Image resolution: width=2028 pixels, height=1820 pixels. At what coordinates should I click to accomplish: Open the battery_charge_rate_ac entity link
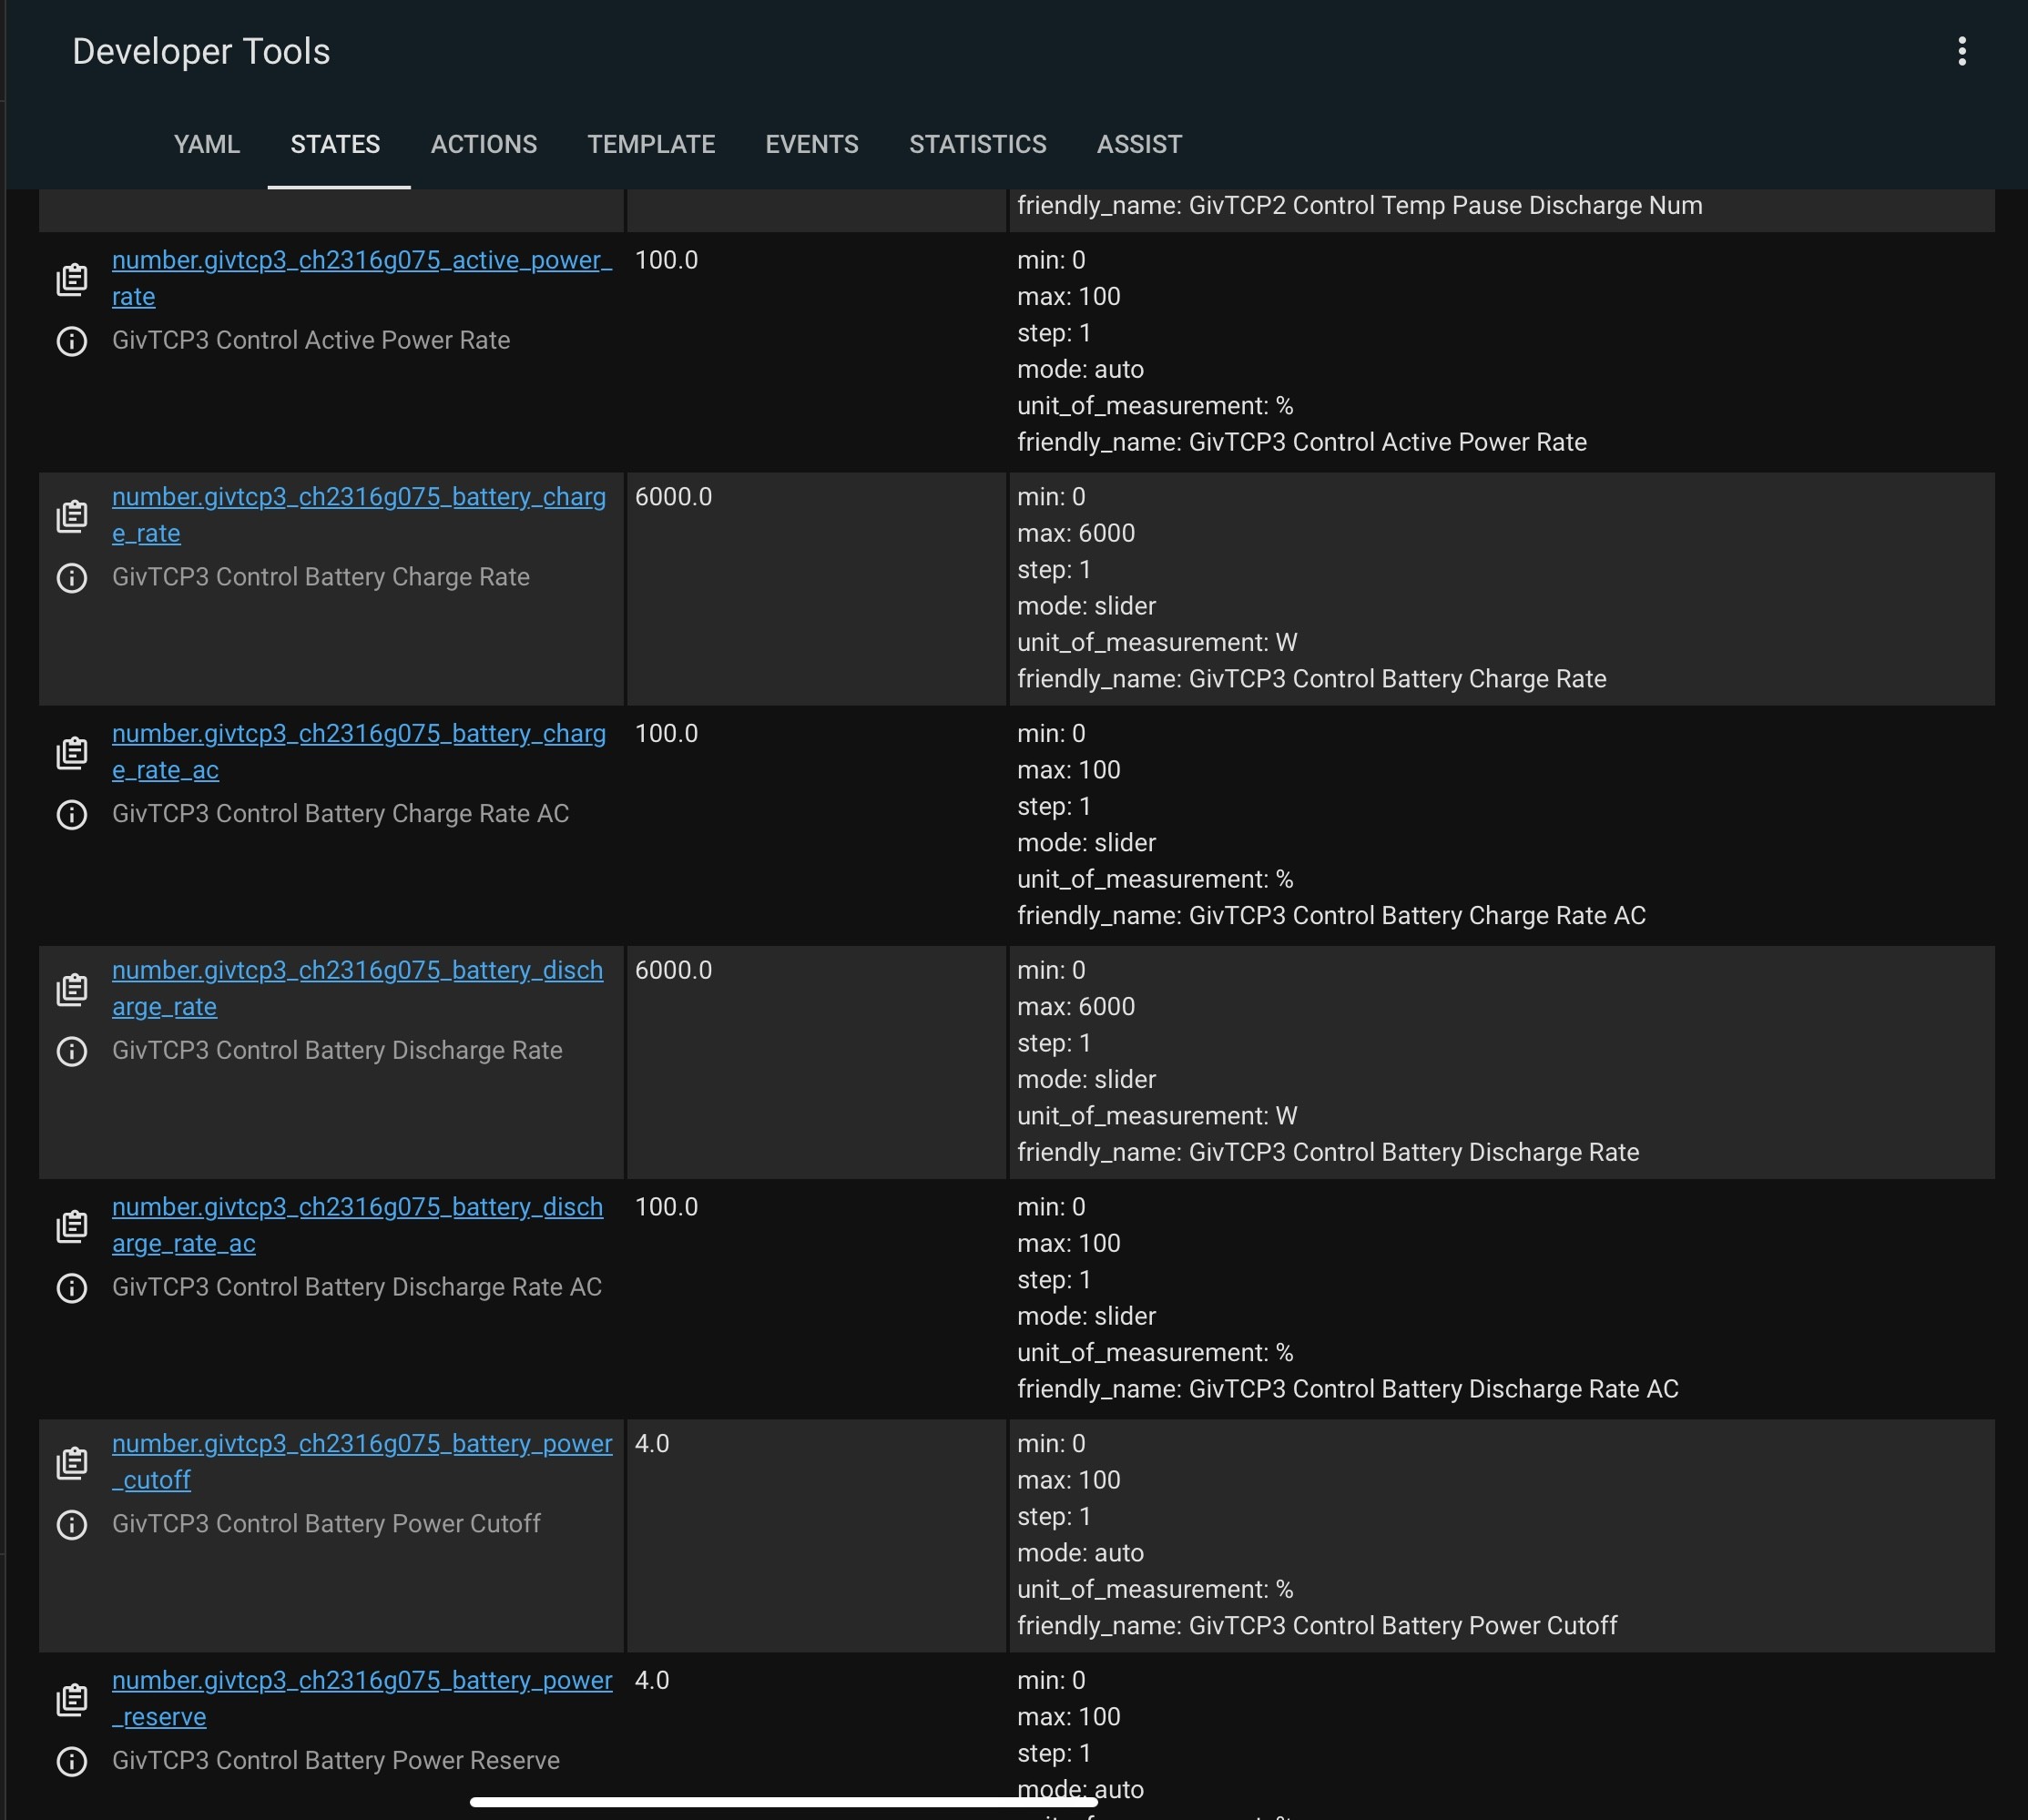[359, 752]
